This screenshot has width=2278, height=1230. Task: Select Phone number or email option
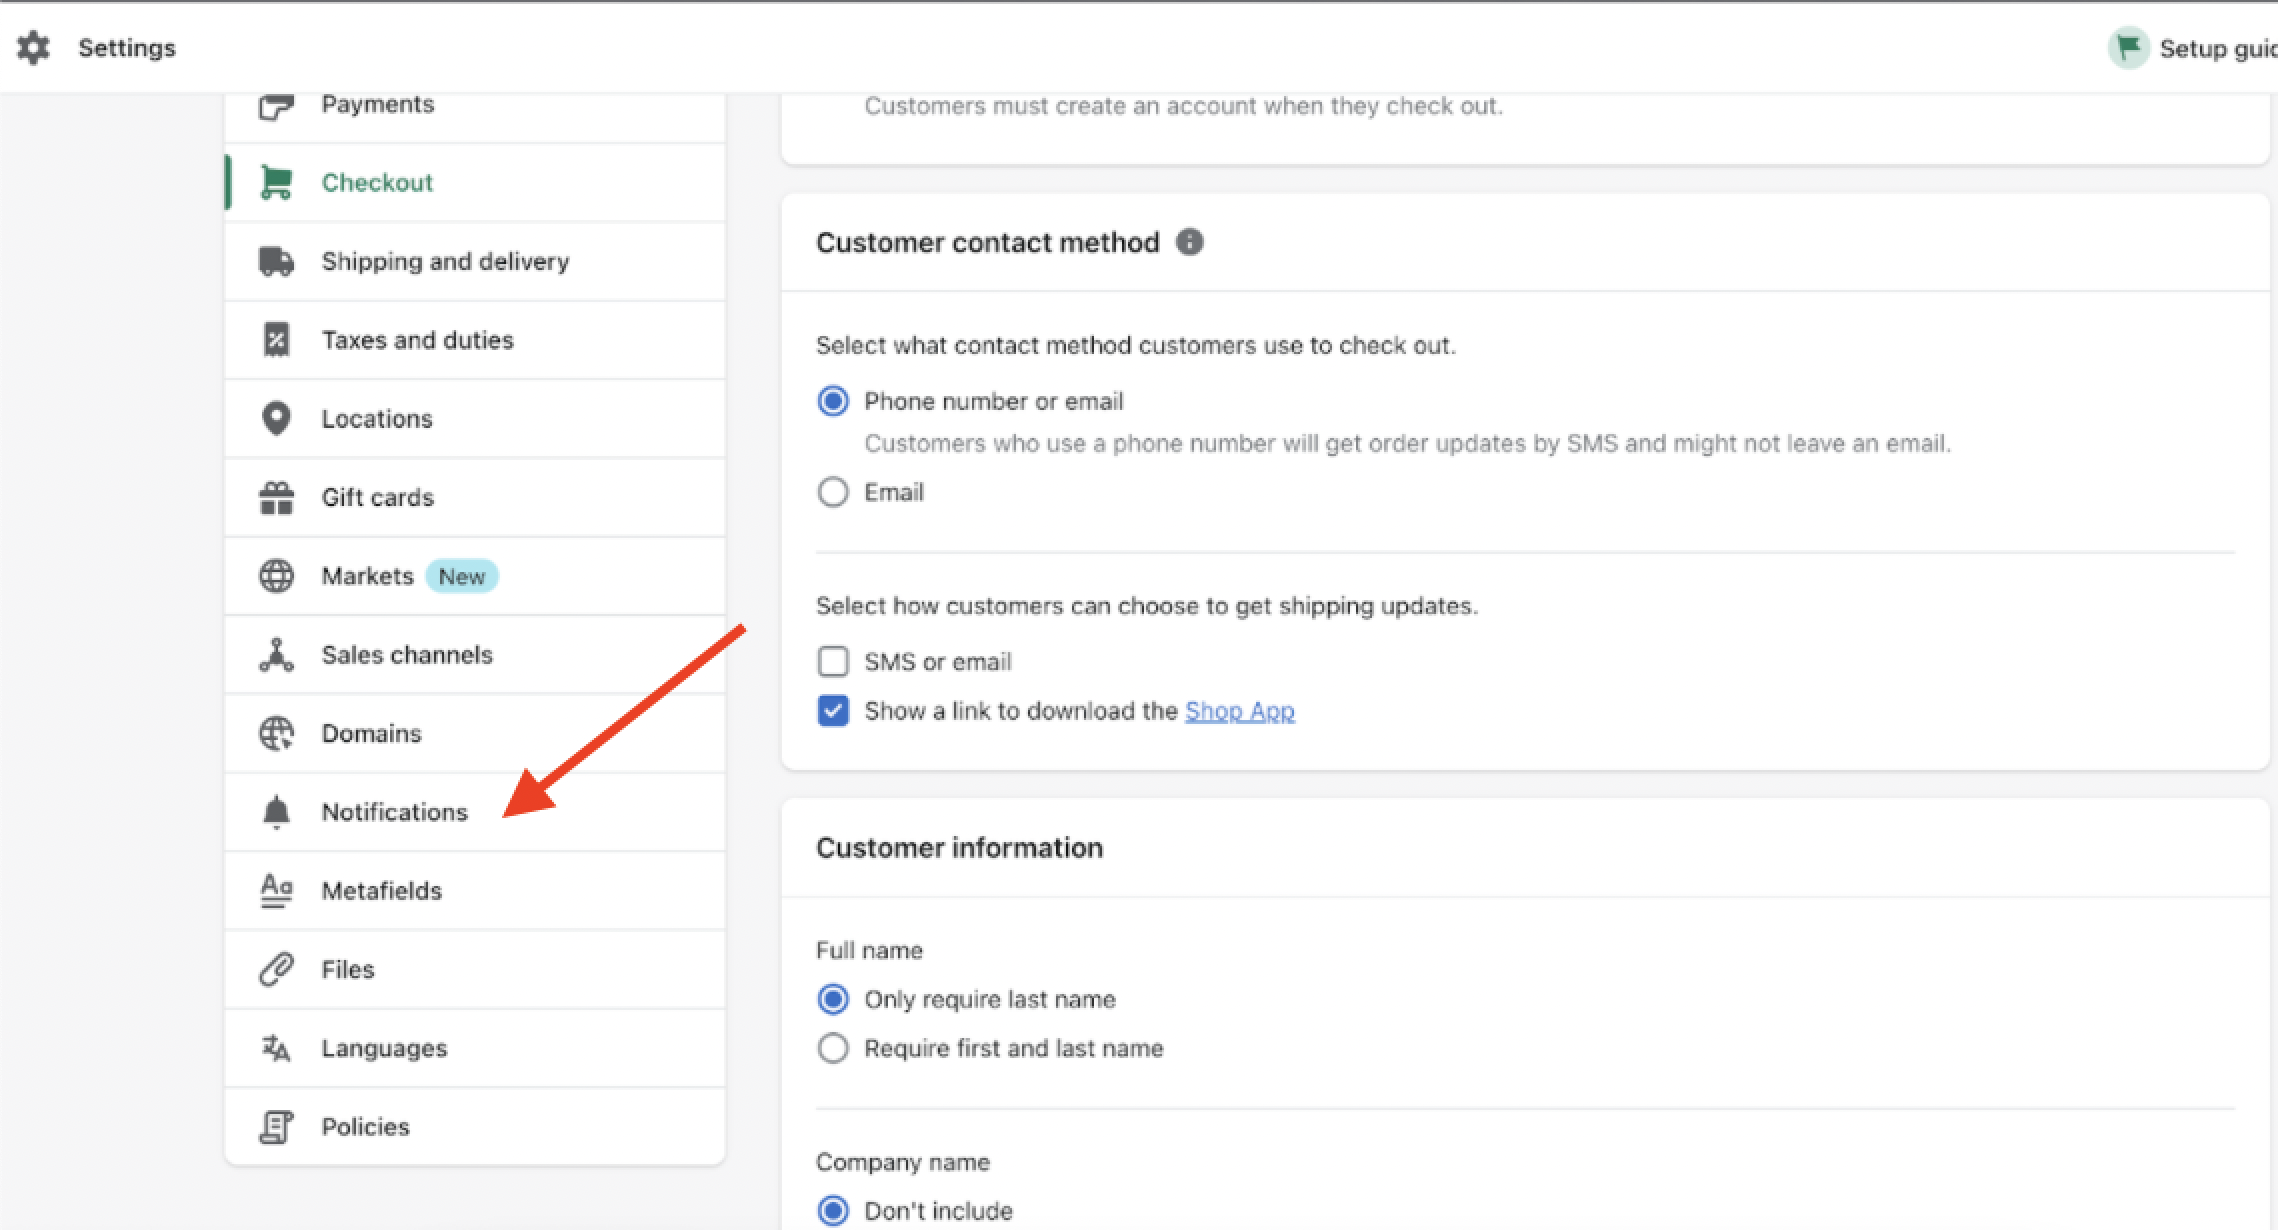tap(833, 401)
